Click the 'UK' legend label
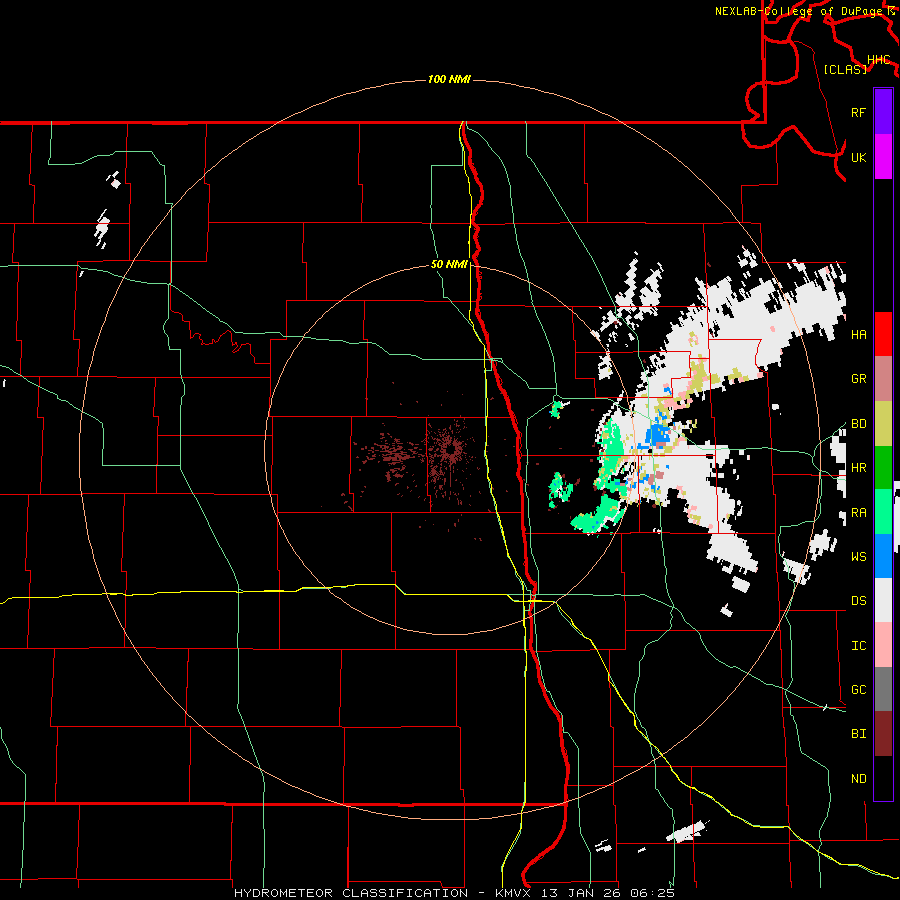This screenshot has height=900, width=900. click(858, 157)
